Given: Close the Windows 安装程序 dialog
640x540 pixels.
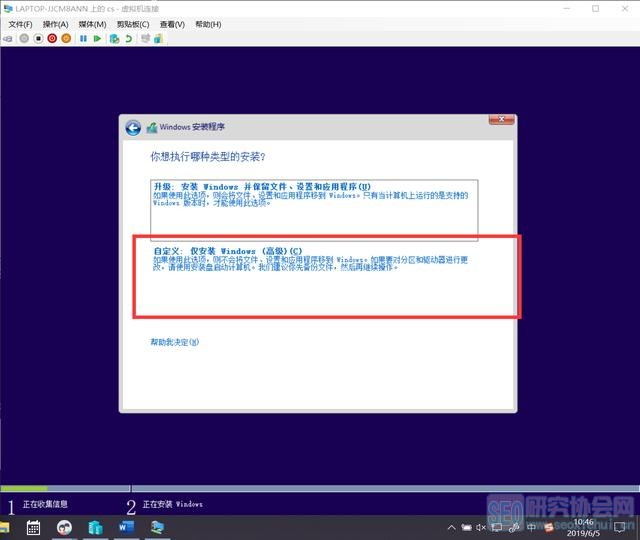Looking at the screenshot, I should coord(502,119).
